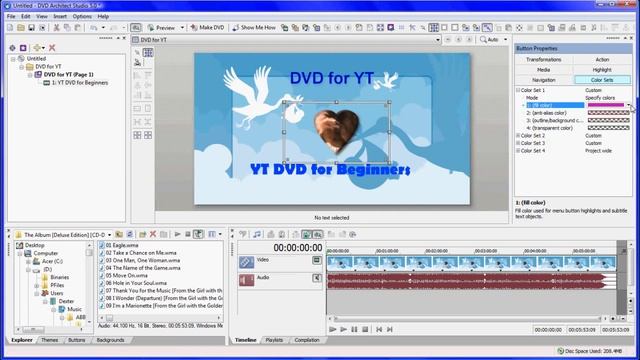The image size is (640, 360).
Task: Click the heart thumbnail button in preview
Action: tap(337, 132)
